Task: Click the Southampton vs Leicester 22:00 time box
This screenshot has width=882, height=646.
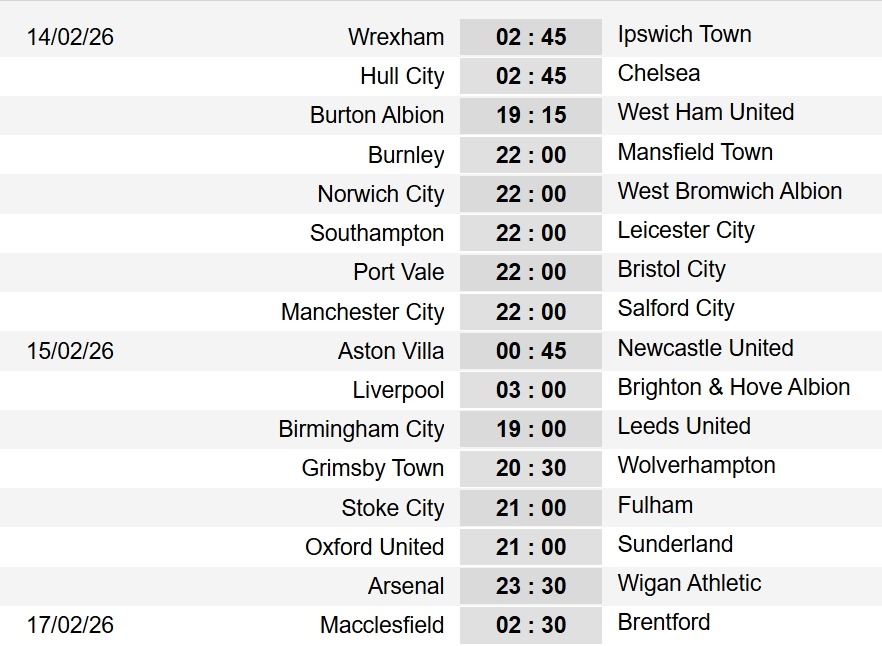Action: tap(530, 233)
